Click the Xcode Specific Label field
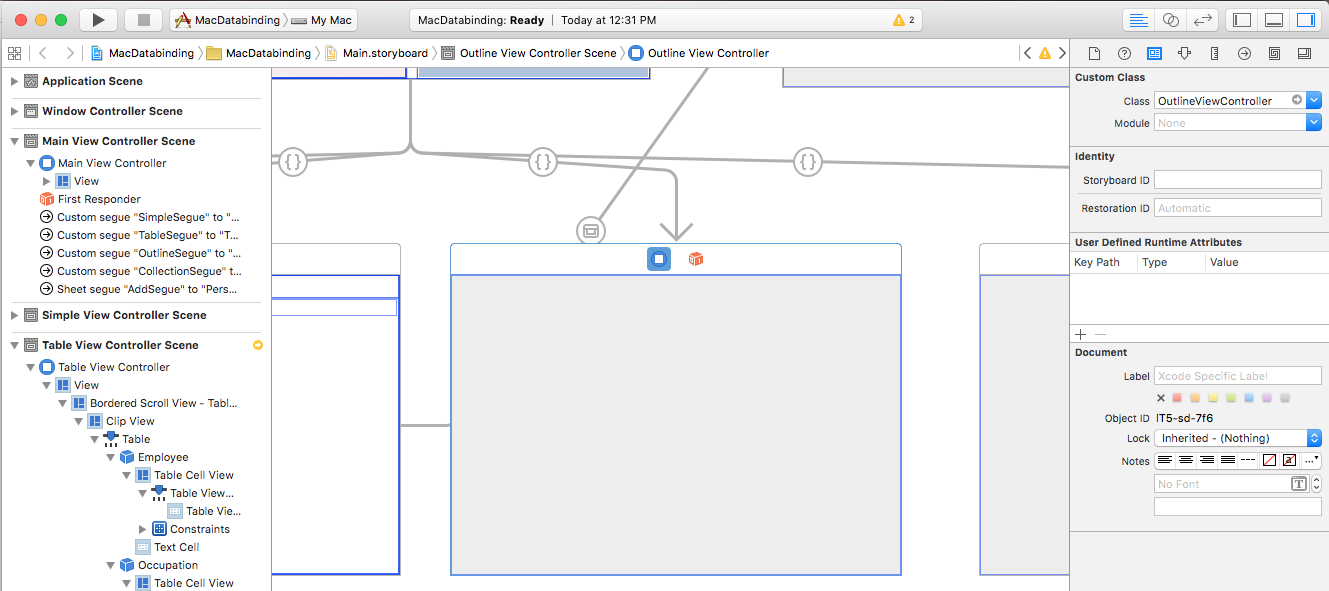The image size is (1329, 591). [x=1238, y=376]
